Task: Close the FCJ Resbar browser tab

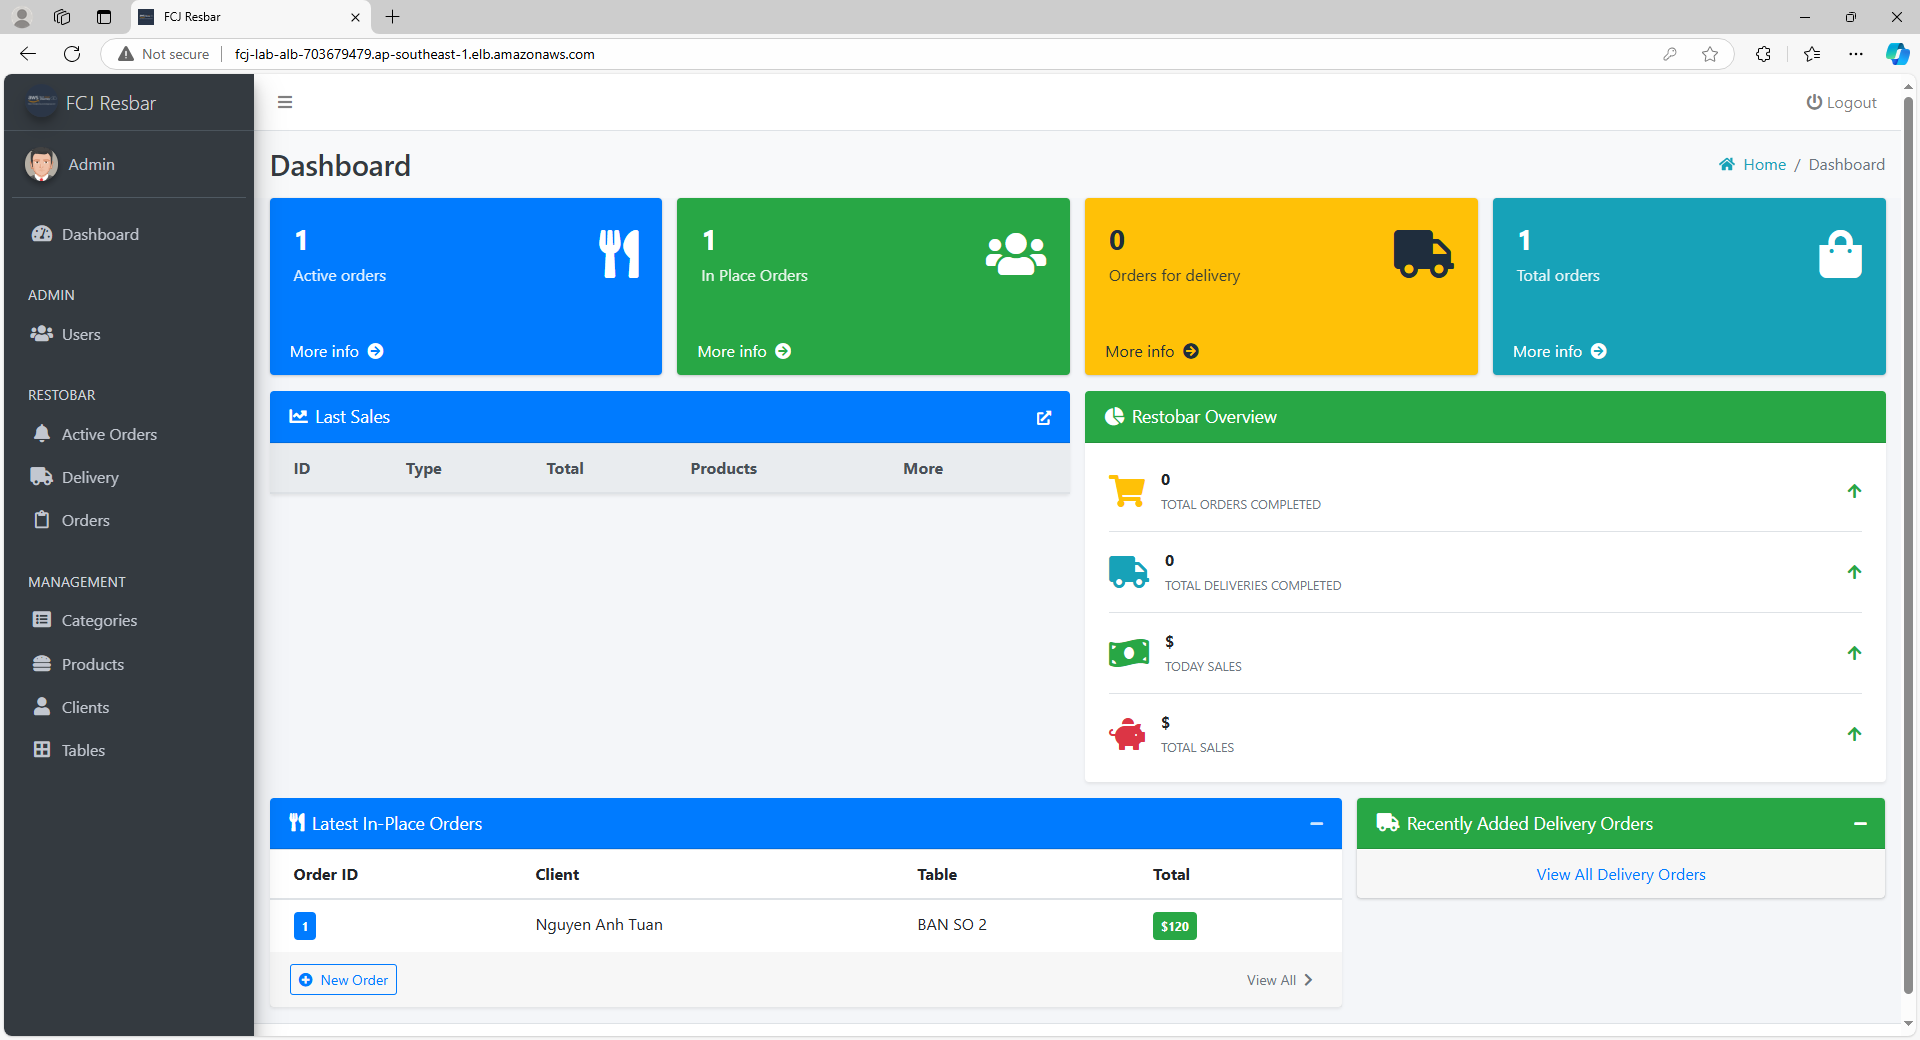Action: (355, 17)
